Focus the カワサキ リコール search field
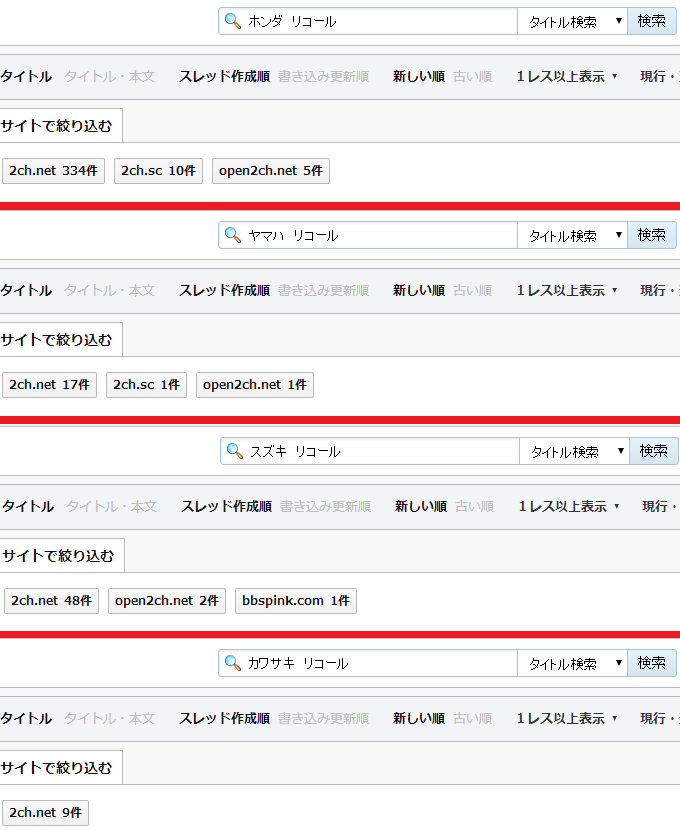Image resolution: width=680 pixels, height=830 pixels. (x=368, y=663)
